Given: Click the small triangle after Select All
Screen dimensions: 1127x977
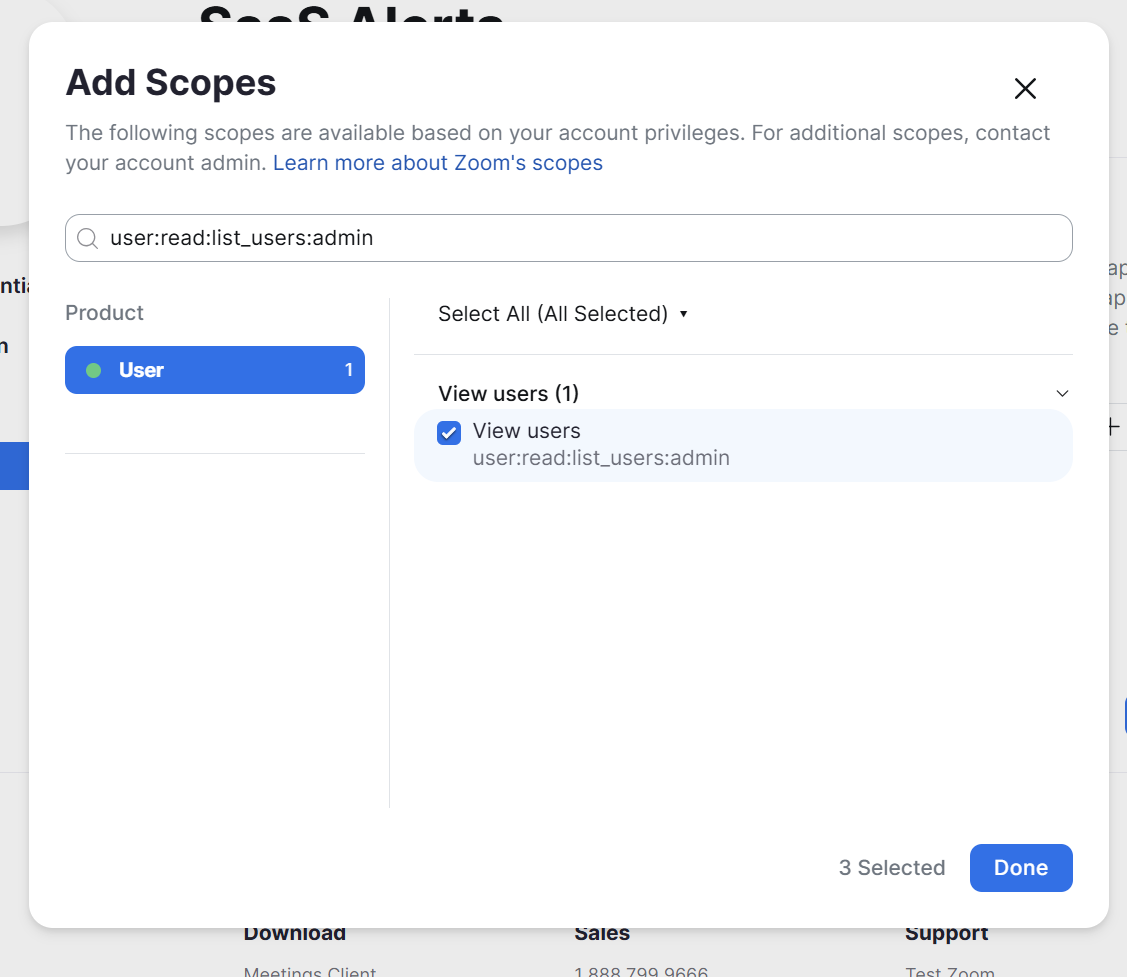Looking at the screenshot, I should (684, 314).
